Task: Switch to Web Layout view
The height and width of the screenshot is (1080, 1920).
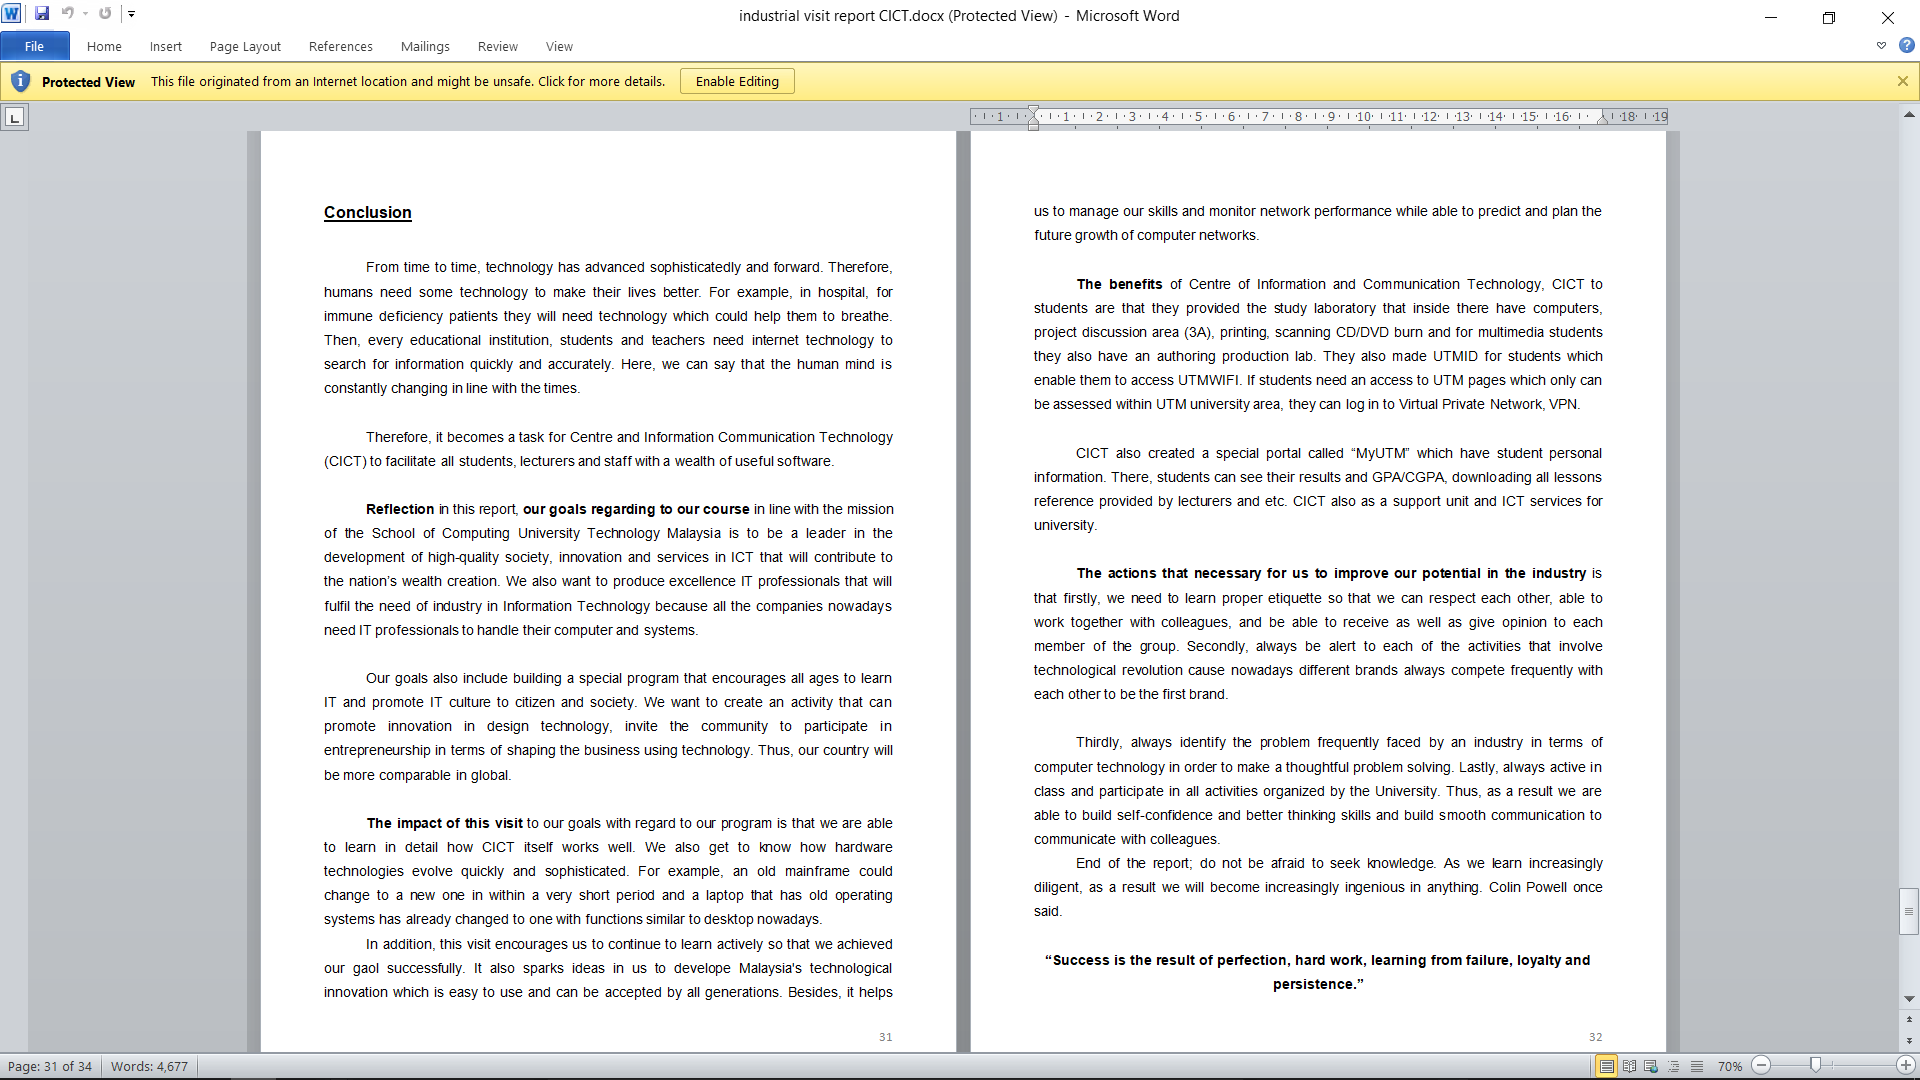Action: pyautogui.click(x=1651, y=1066)
